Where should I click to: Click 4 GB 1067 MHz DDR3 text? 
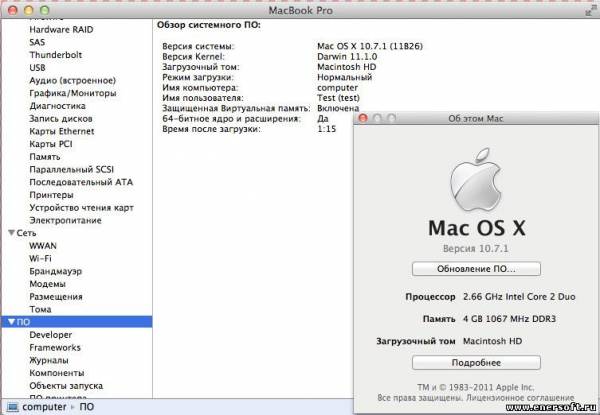509,319
